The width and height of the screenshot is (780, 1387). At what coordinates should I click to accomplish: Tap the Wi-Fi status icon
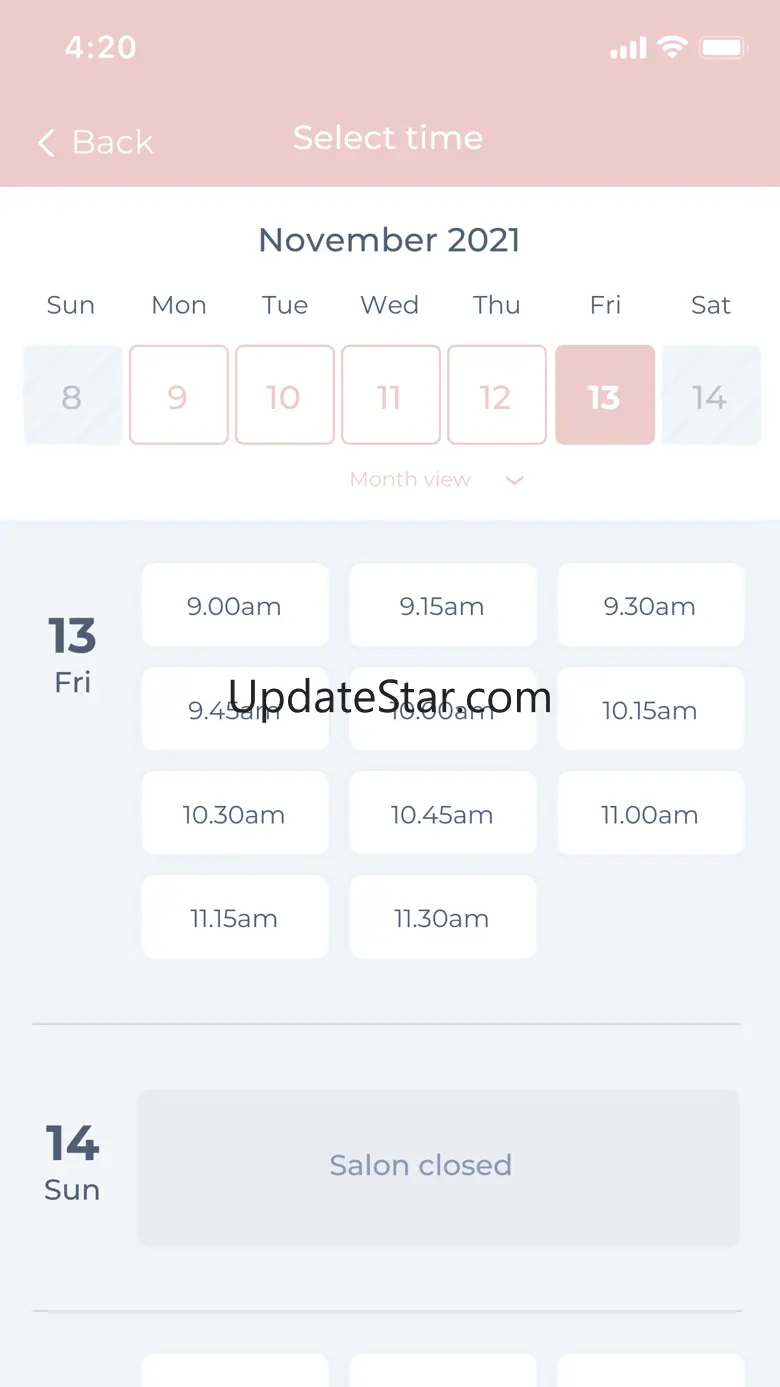(x=672, y=47)
